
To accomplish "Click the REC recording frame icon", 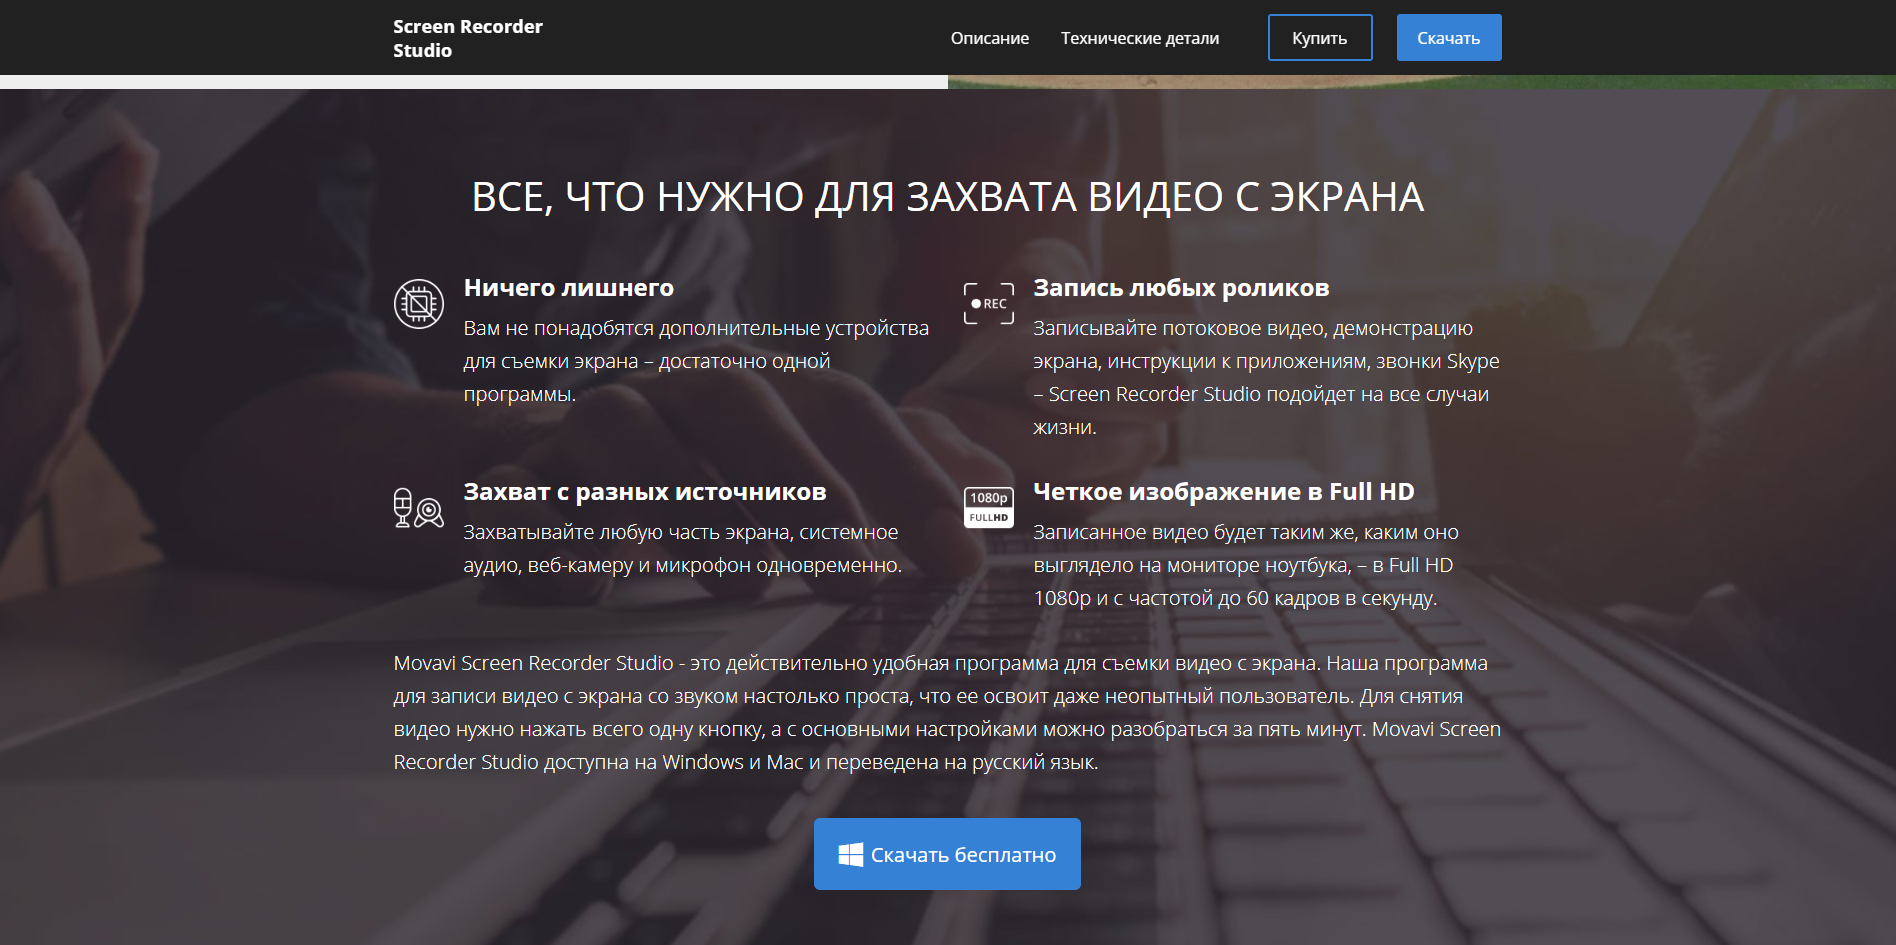I will click(988, 304).
